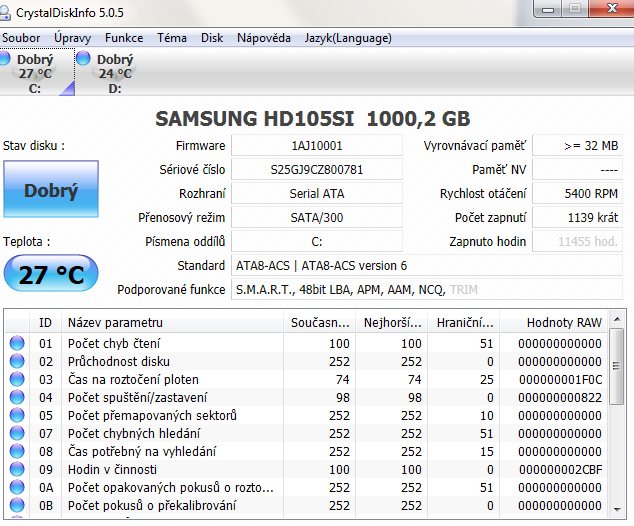Select row Počet chybných hledání
Viewport: 634px width, 526px height.
point(306,433)
